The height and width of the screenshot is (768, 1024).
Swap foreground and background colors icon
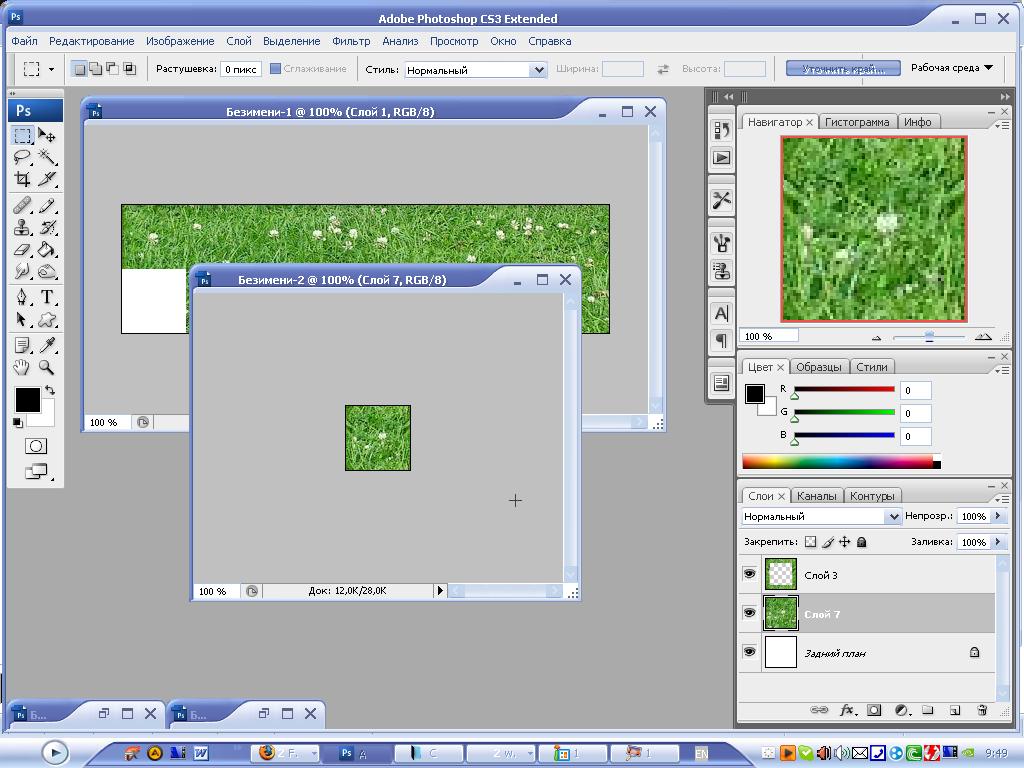(x=50, y=390)
